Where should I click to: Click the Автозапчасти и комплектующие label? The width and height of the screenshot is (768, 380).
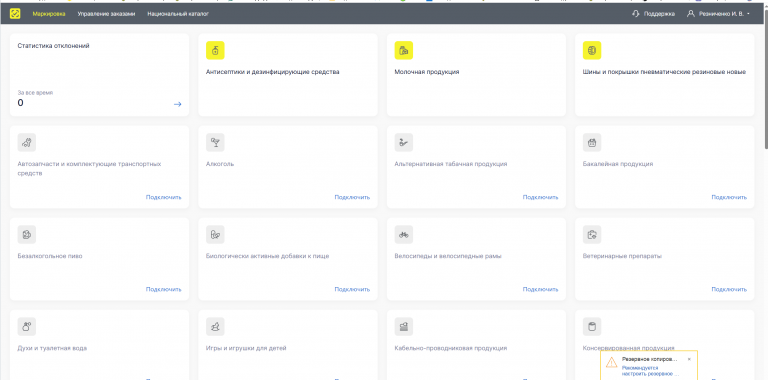tap(89, 168)
